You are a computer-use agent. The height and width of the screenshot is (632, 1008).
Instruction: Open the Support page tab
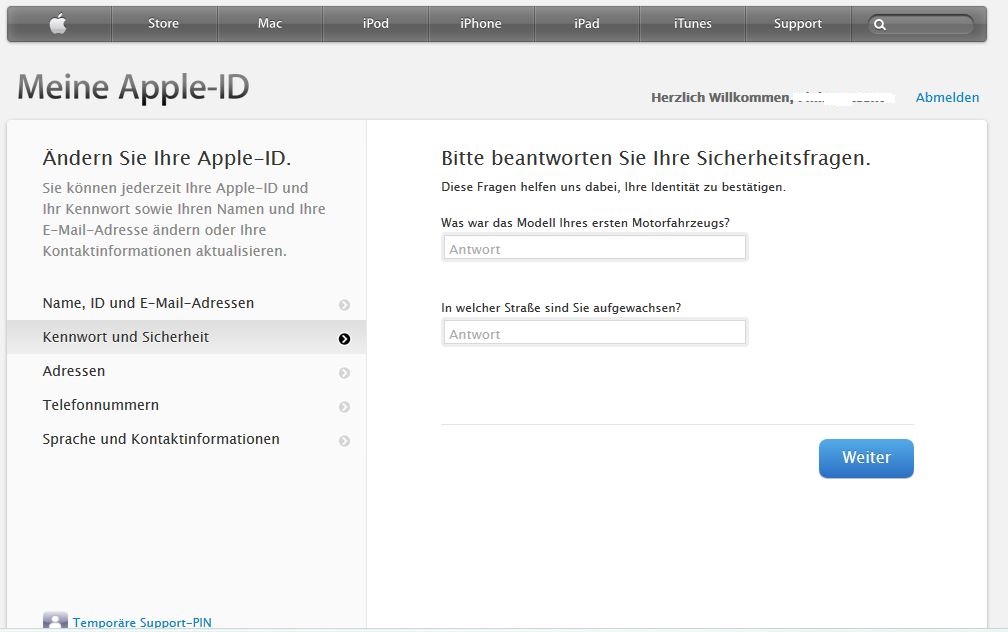point(798,24)
